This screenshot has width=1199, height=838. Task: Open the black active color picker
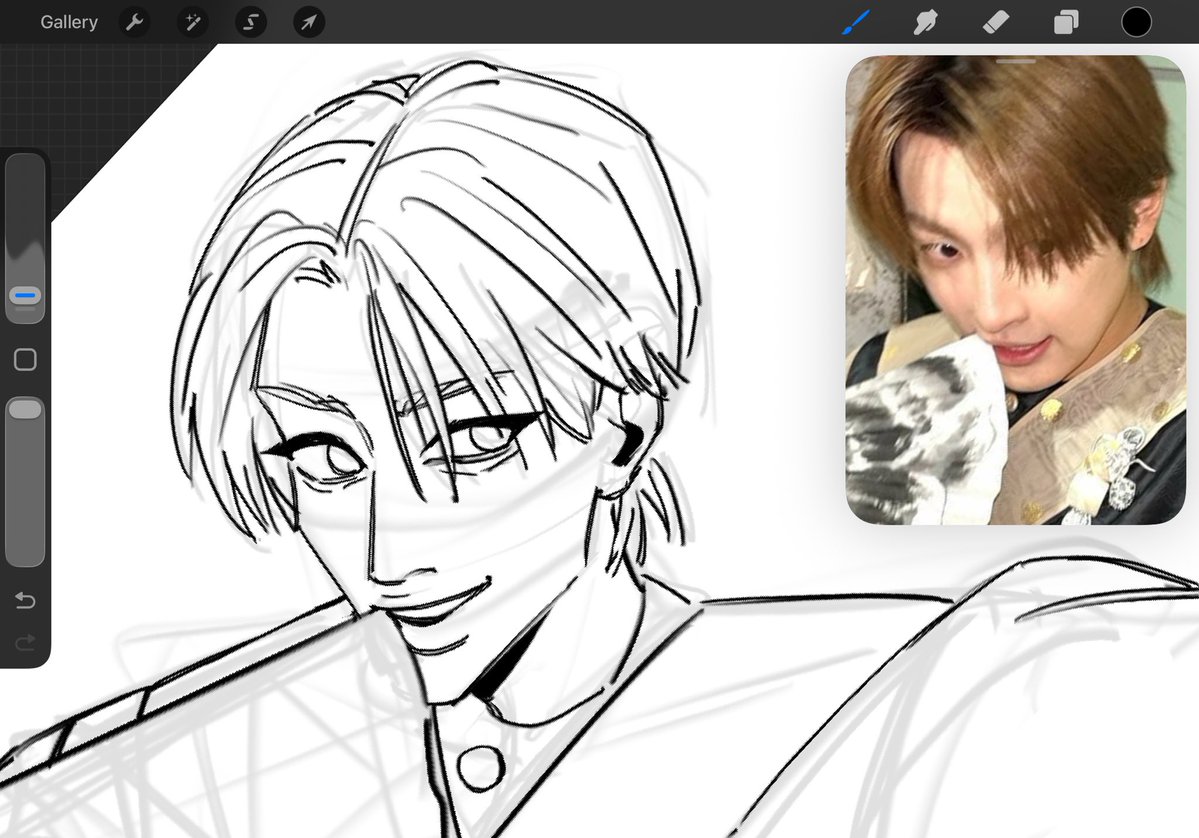[1136, 22]
